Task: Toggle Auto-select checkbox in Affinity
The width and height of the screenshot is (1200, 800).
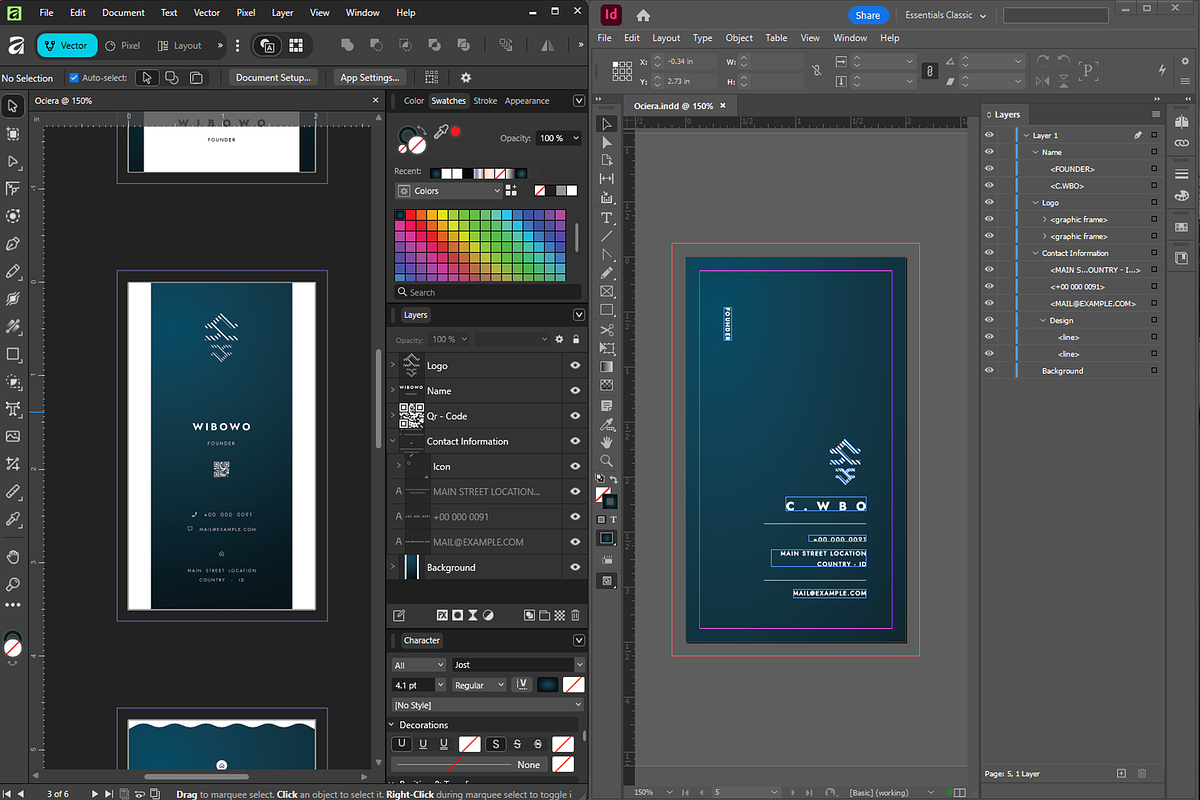Action: pos(74,77)
